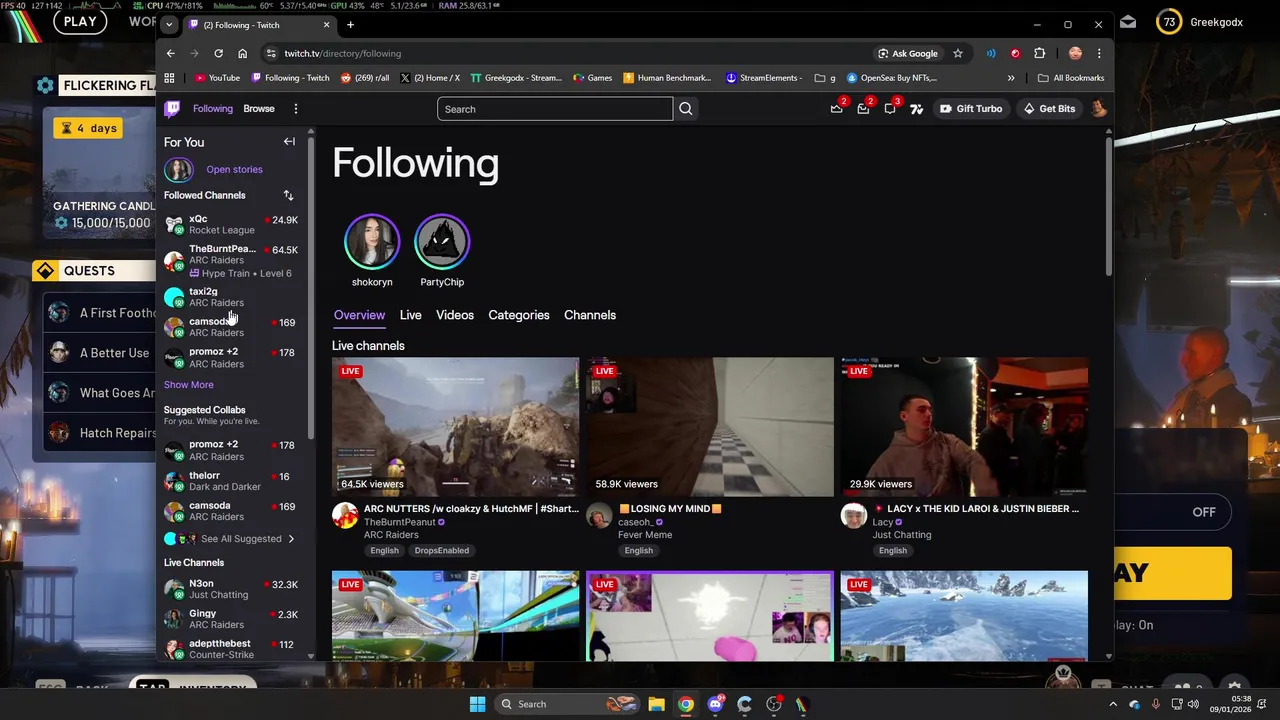Open caseoh_ channel name link
The height and width of the screenshot is (720, 1280).
coord(635,522)
